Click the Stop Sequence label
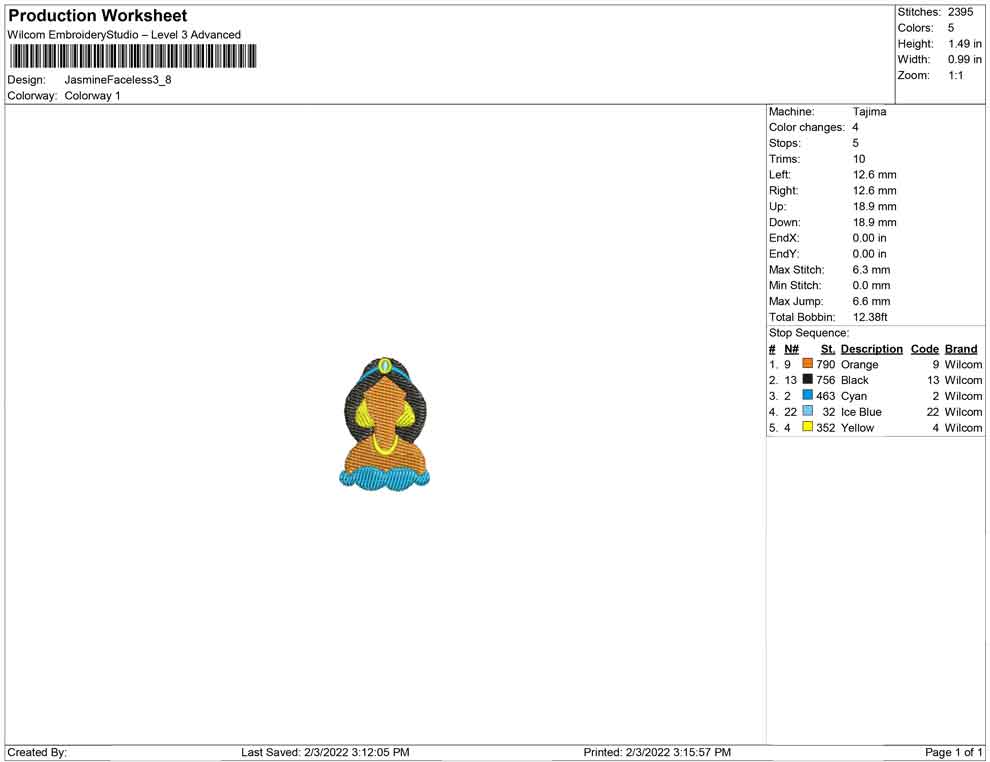The image size is (990, 762). [809, 333]
